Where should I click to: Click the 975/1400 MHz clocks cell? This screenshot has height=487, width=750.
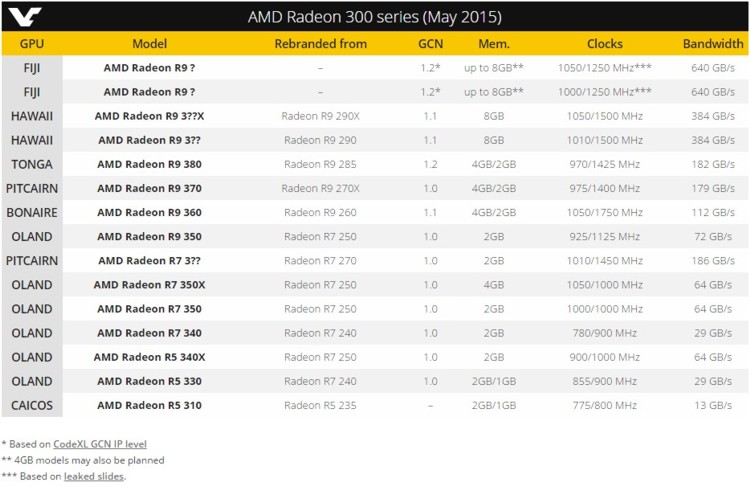(x=605, y=188)
